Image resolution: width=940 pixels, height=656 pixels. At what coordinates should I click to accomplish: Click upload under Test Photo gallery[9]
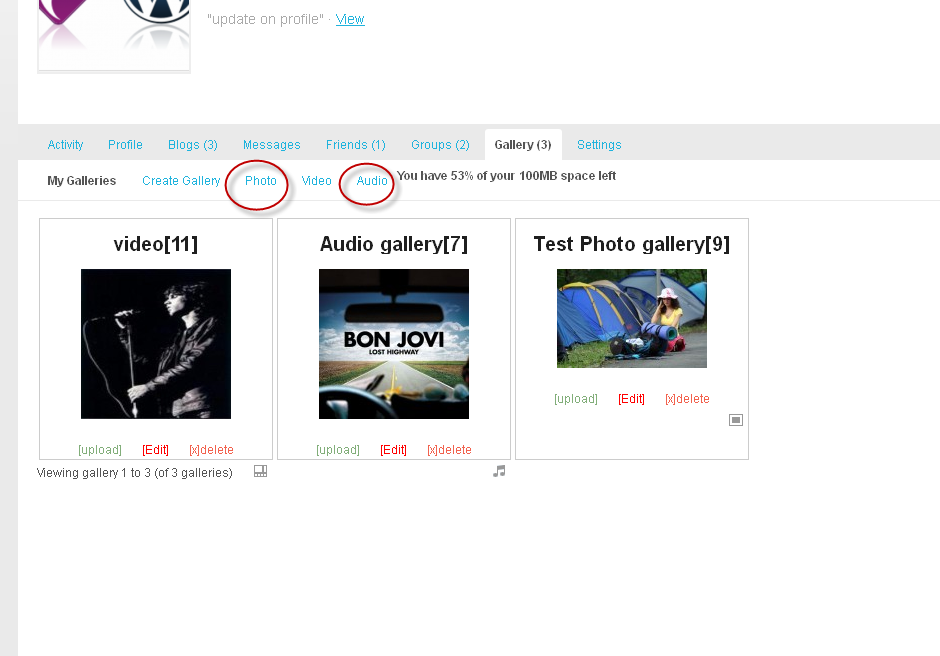(x=576, y=399)
